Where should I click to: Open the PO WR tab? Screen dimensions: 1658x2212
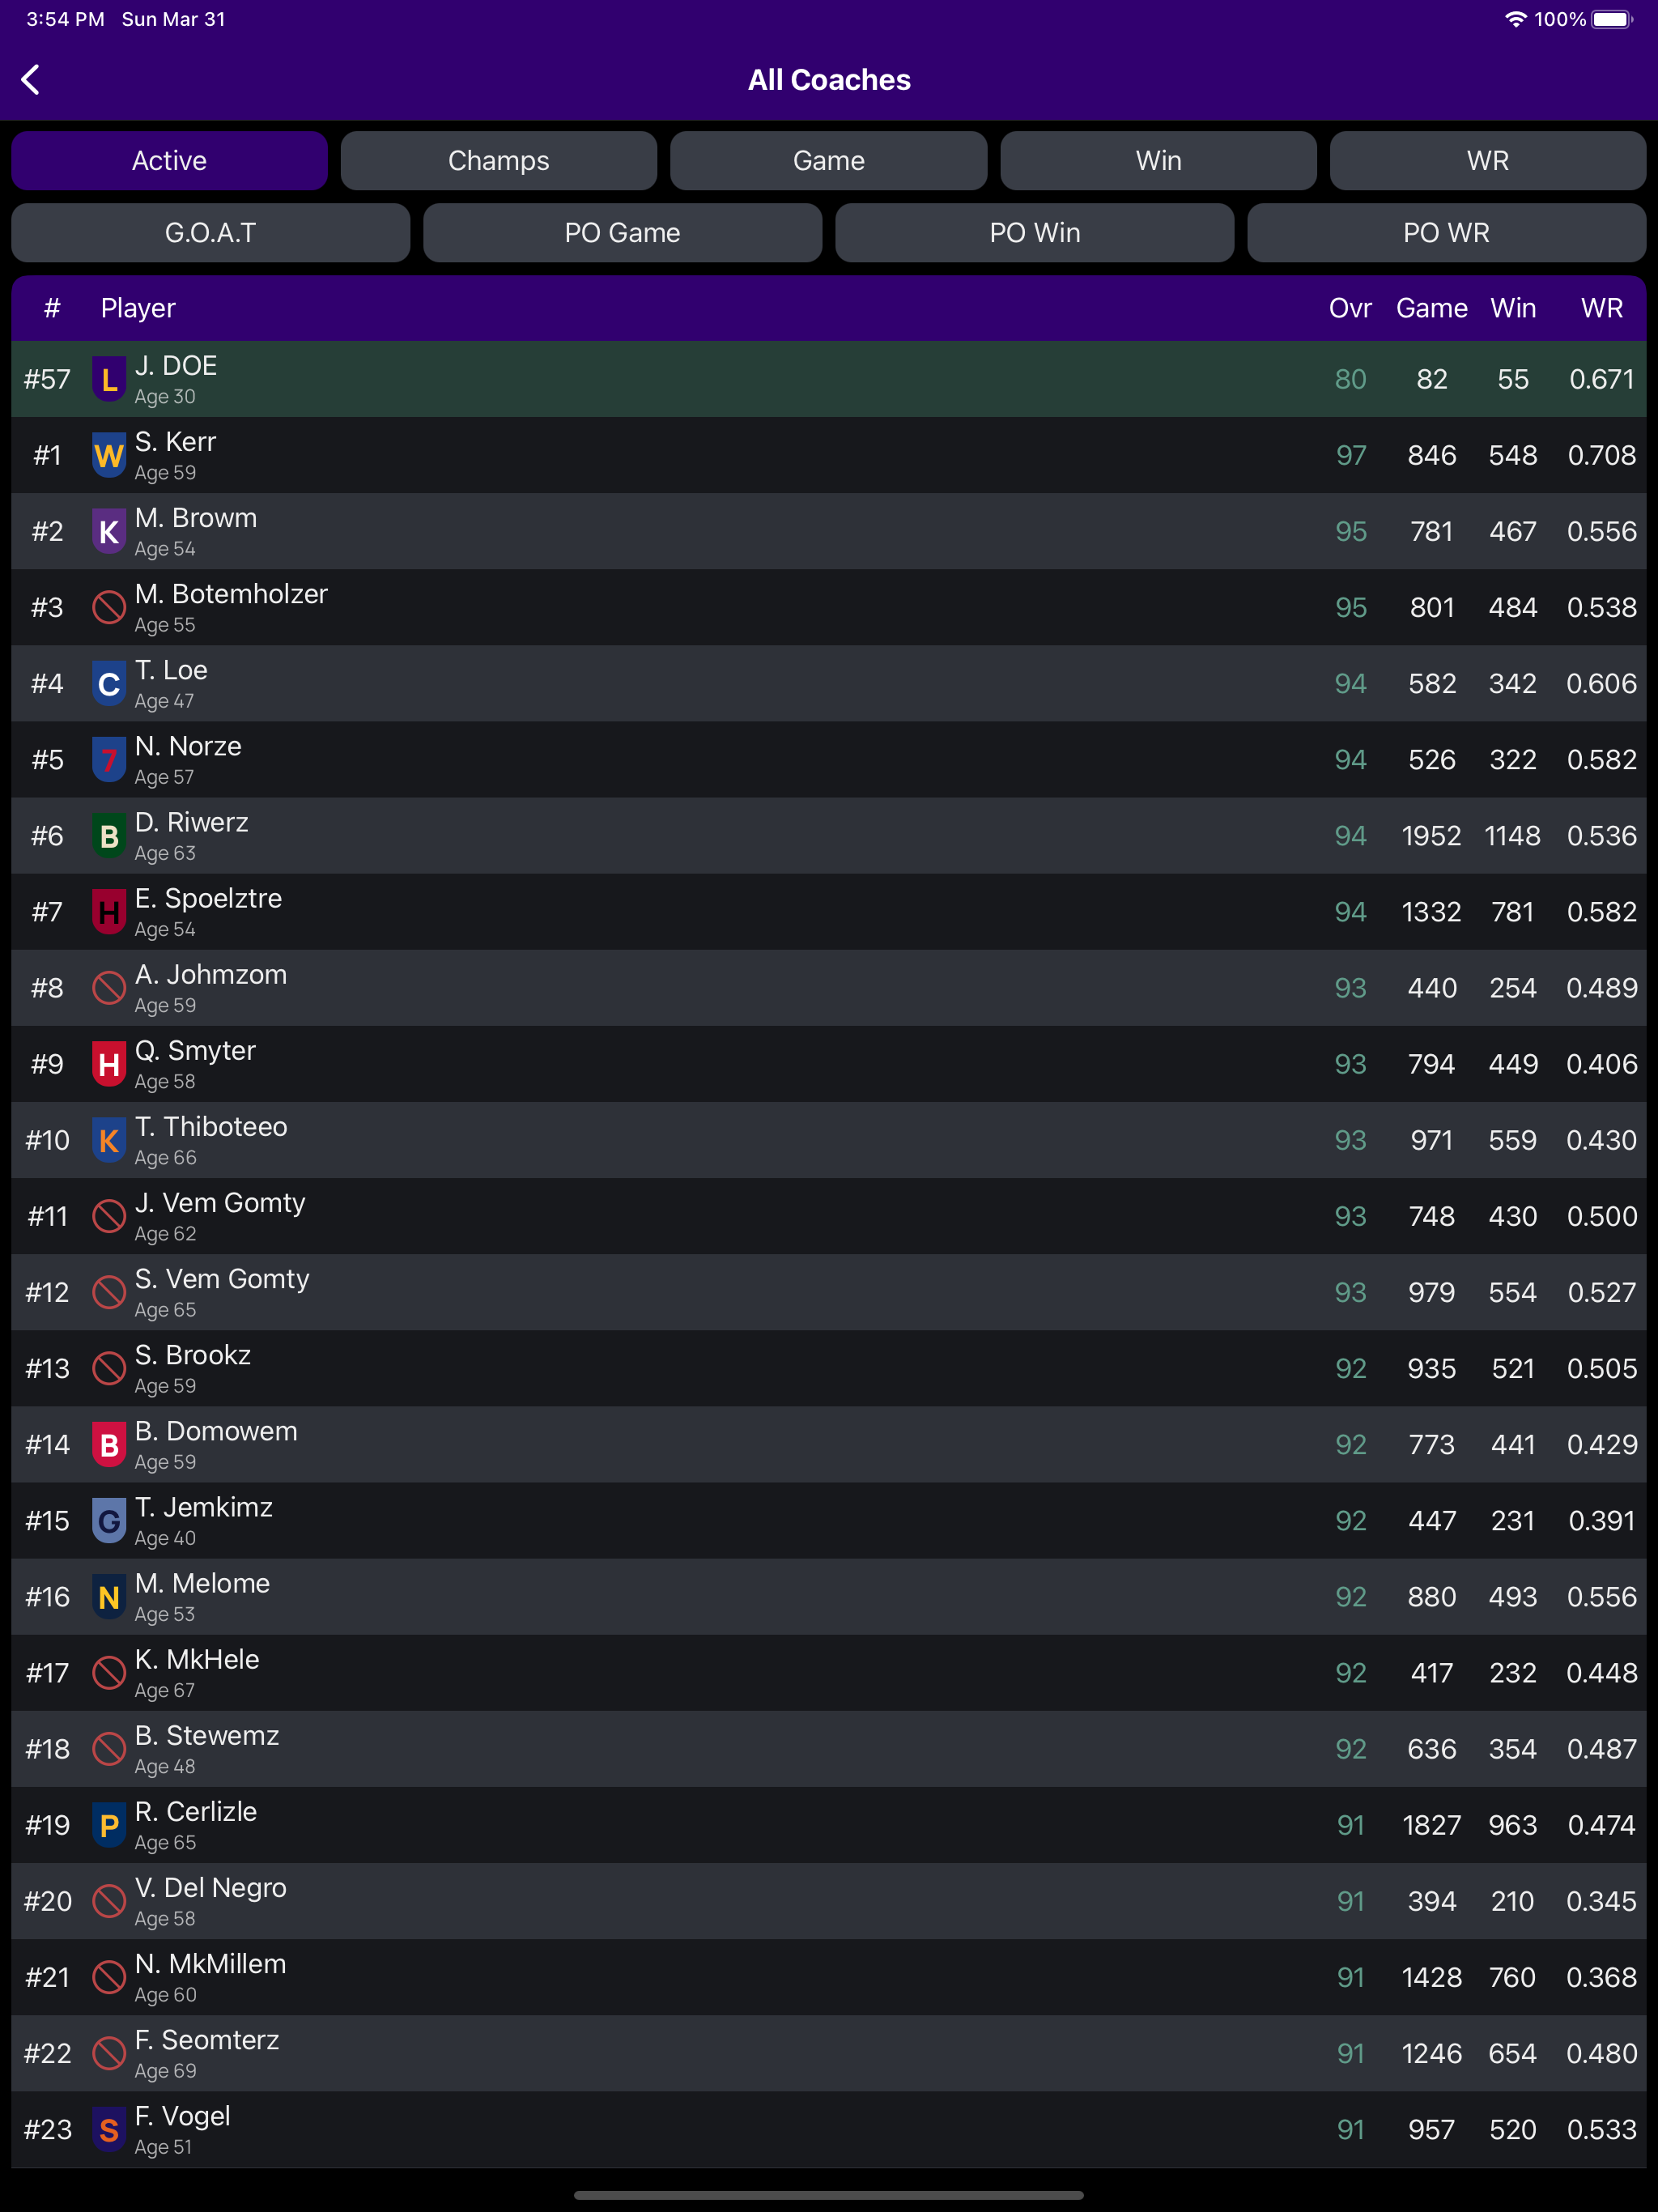click(x=1445, y=233)
